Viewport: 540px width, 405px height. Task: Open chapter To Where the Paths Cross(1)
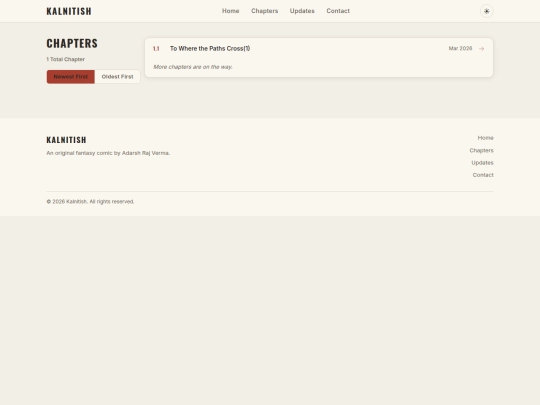210,49
